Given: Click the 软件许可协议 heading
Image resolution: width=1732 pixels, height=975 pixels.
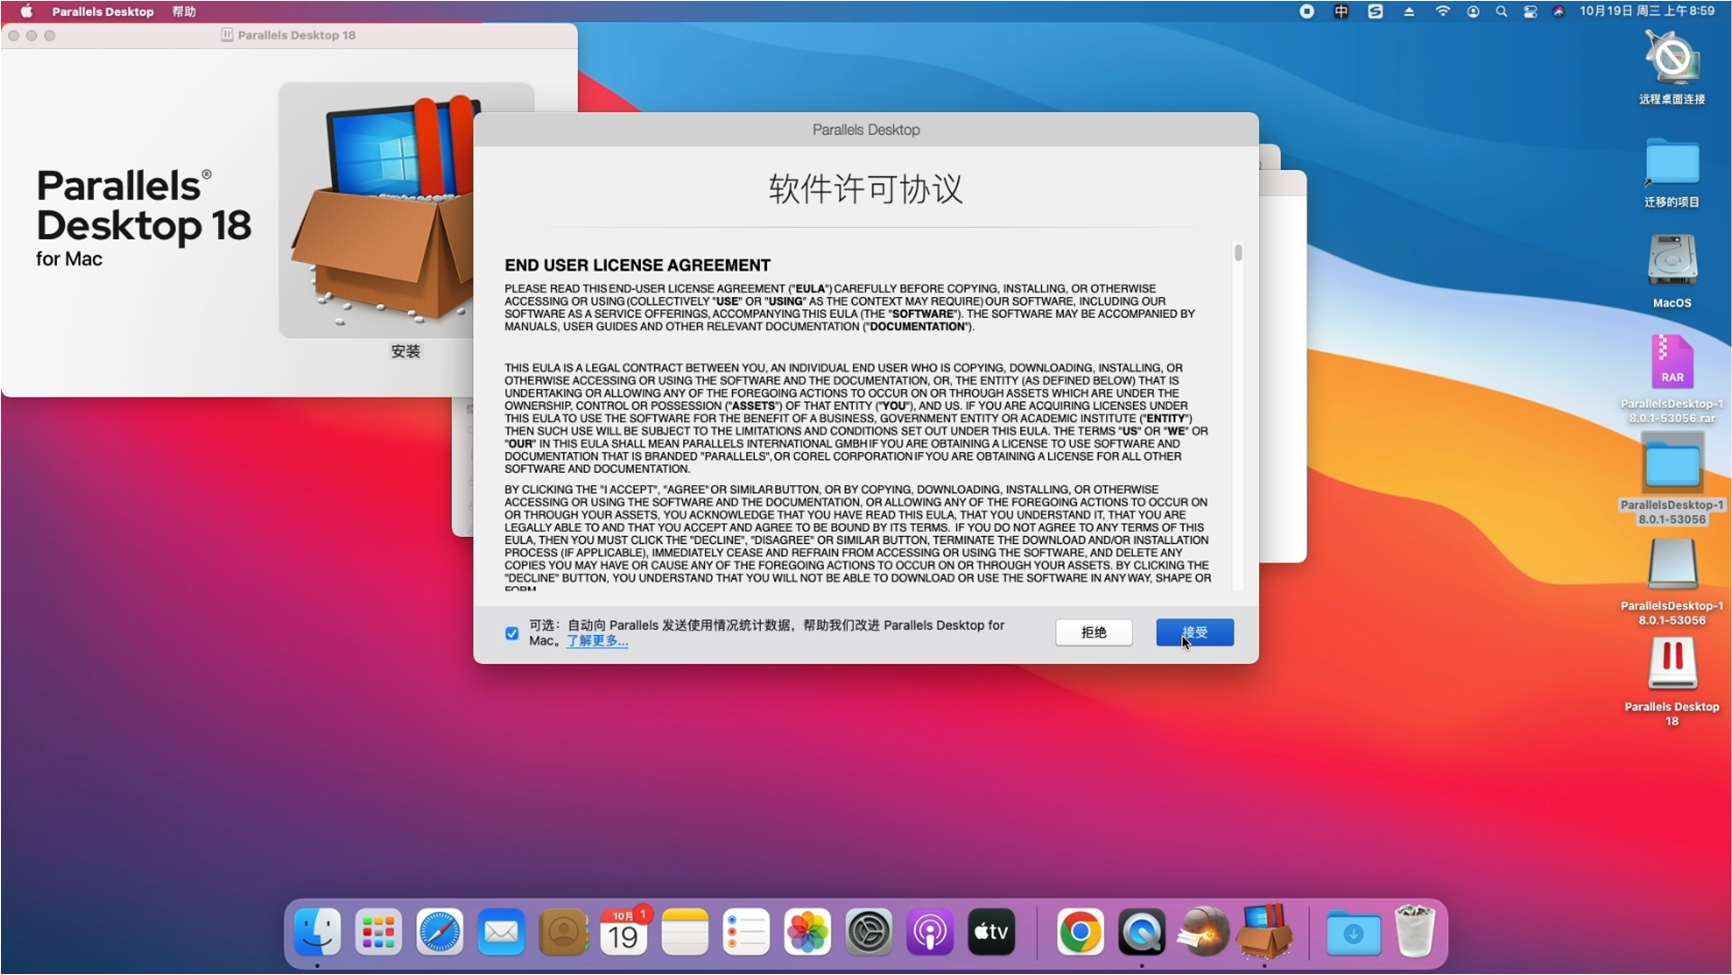Looking at the screenshot, I should 866,188.
